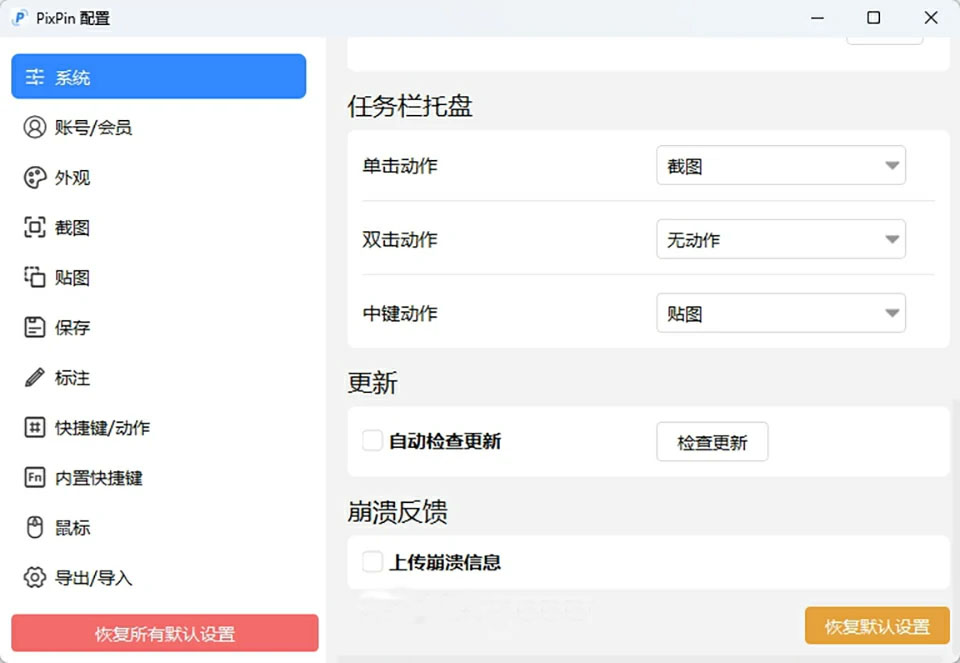Maximize the PixPin 配置 window

(x=873, y=18)
